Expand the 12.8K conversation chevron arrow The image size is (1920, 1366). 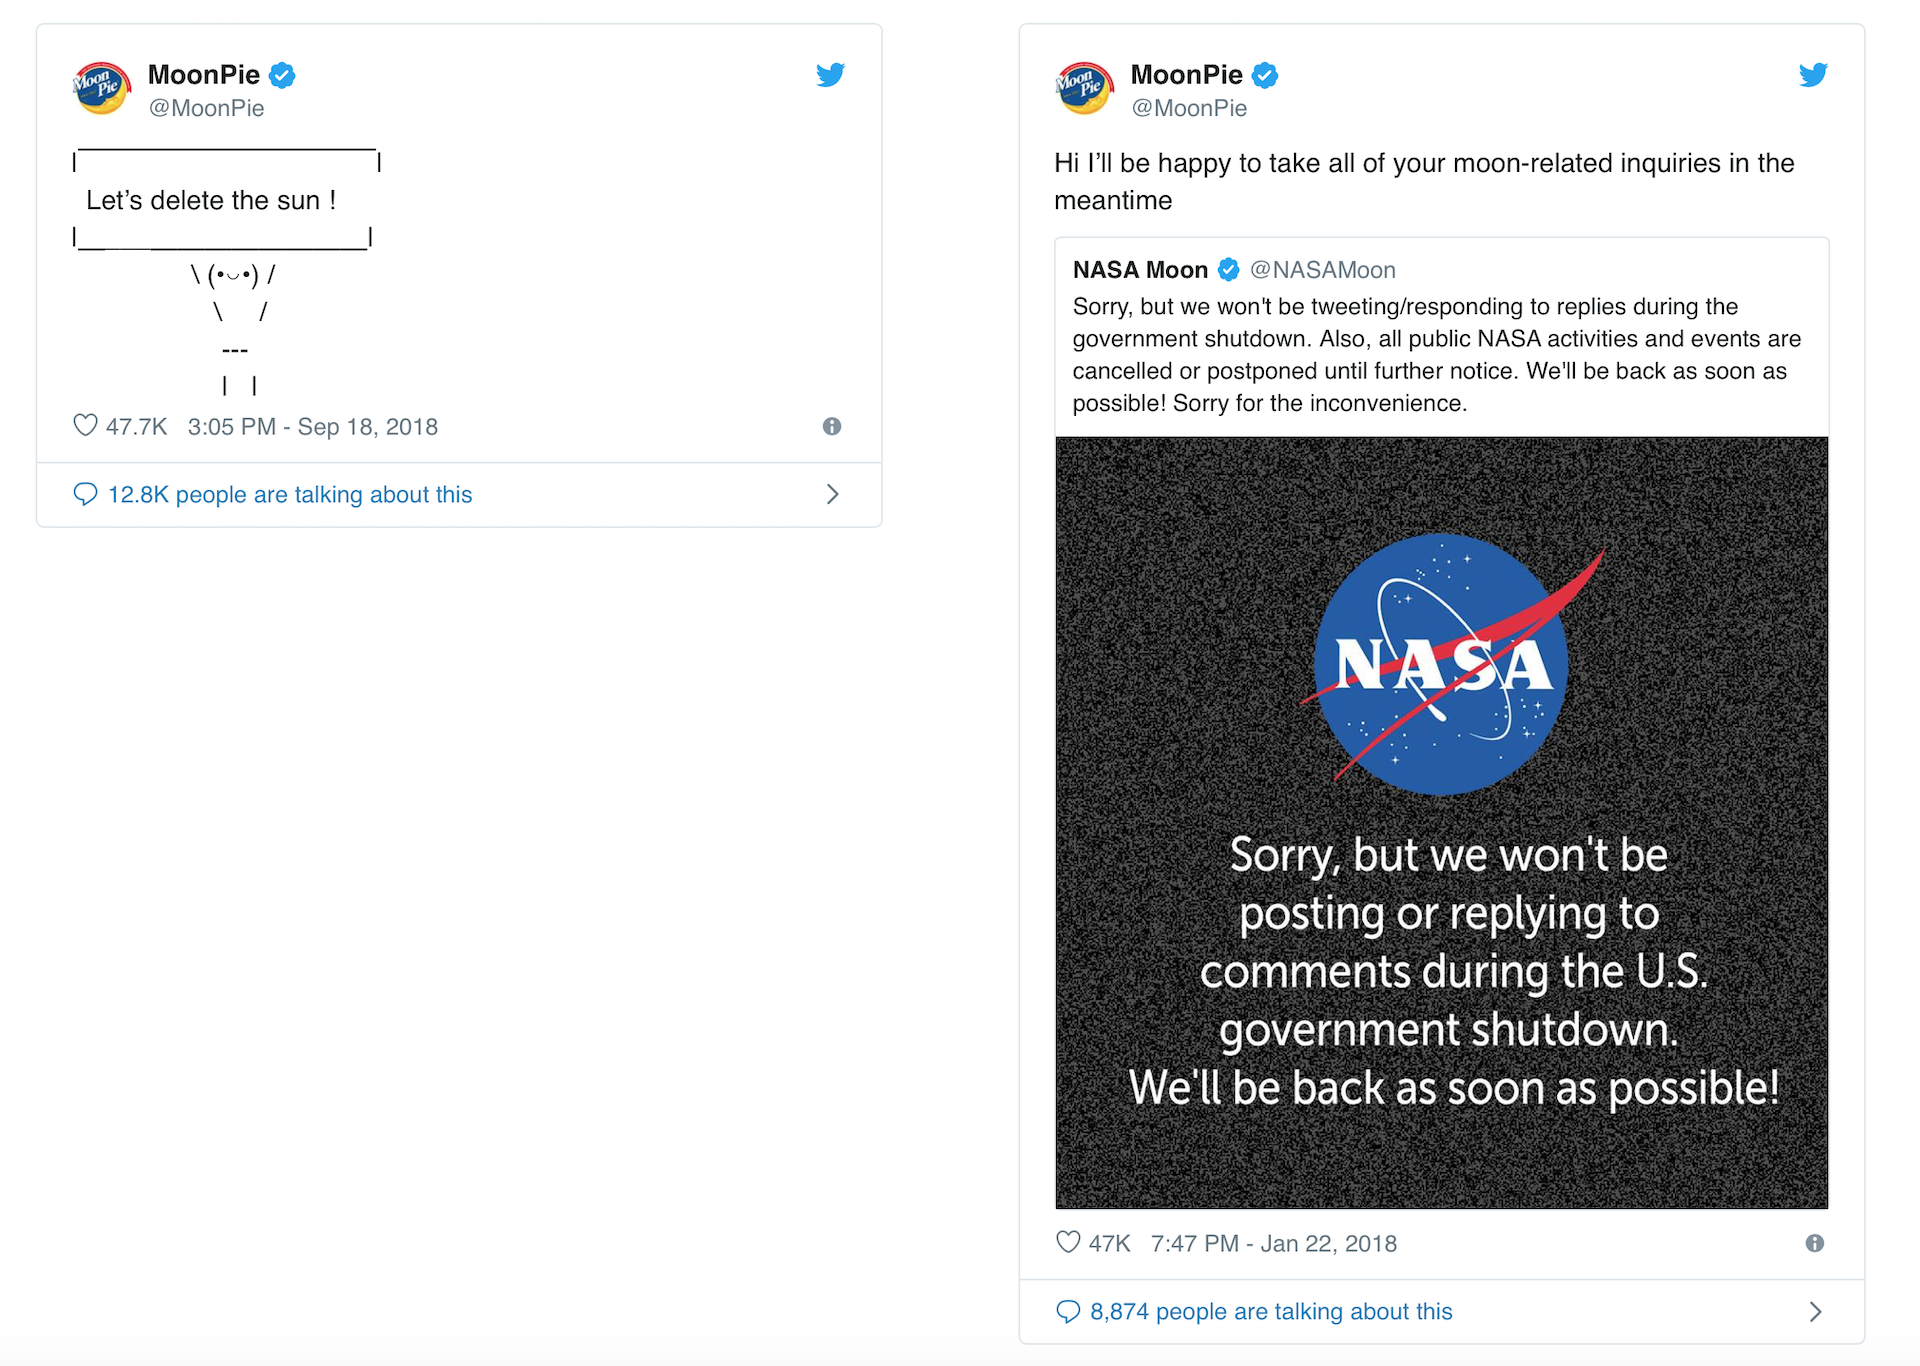(833, 494)
